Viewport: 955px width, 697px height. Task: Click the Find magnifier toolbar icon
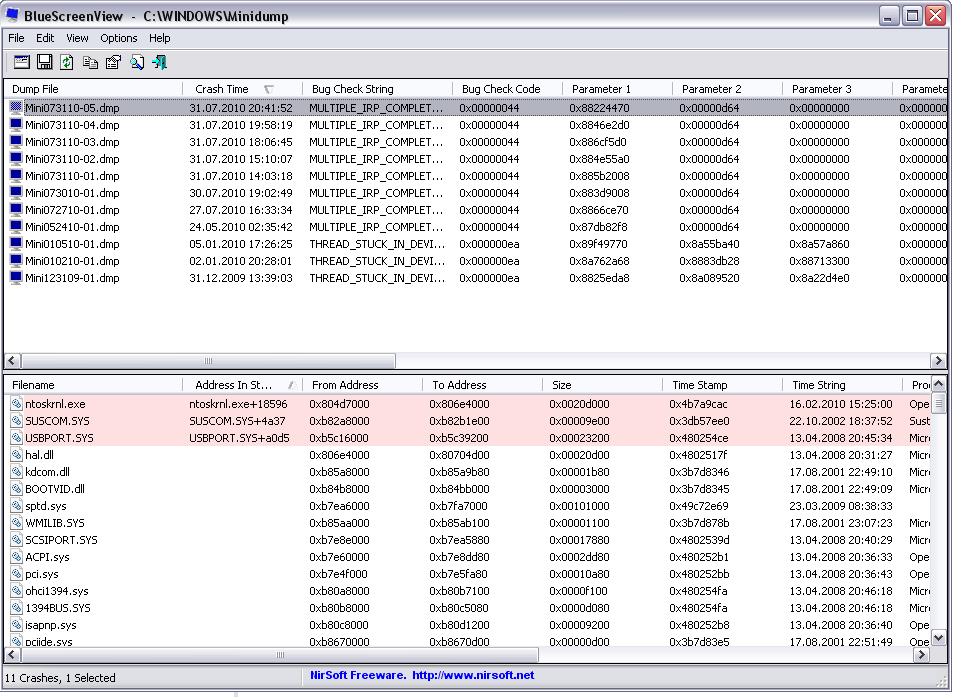click(x=136, y=62)
